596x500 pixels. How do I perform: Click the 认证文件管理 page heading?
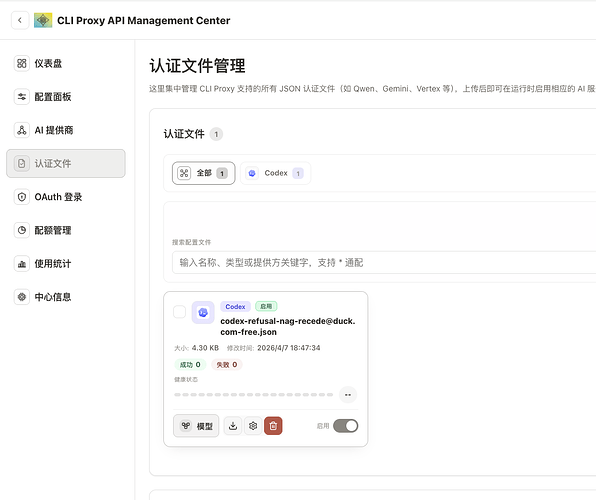197,66
